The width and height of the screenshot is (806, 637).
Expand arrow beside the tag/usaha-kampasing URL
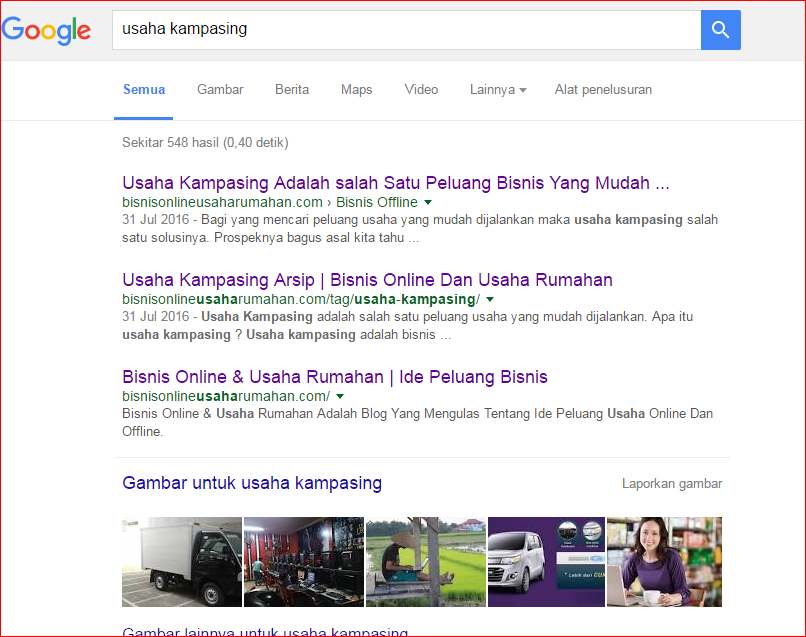pos(490,300)
